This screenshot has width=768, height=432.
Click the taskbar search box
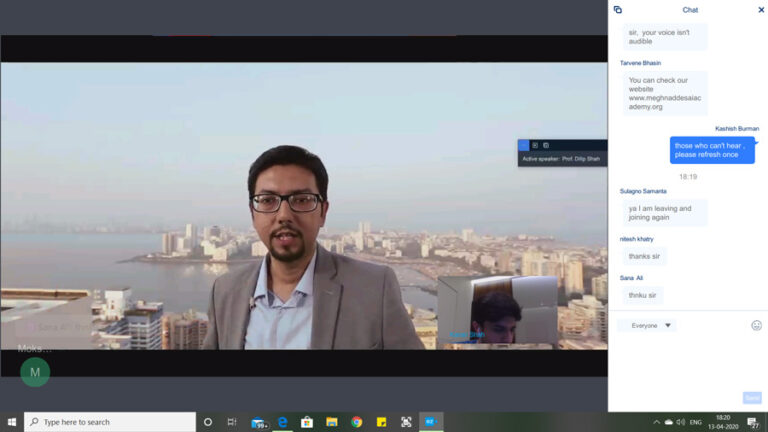[106, 422]
